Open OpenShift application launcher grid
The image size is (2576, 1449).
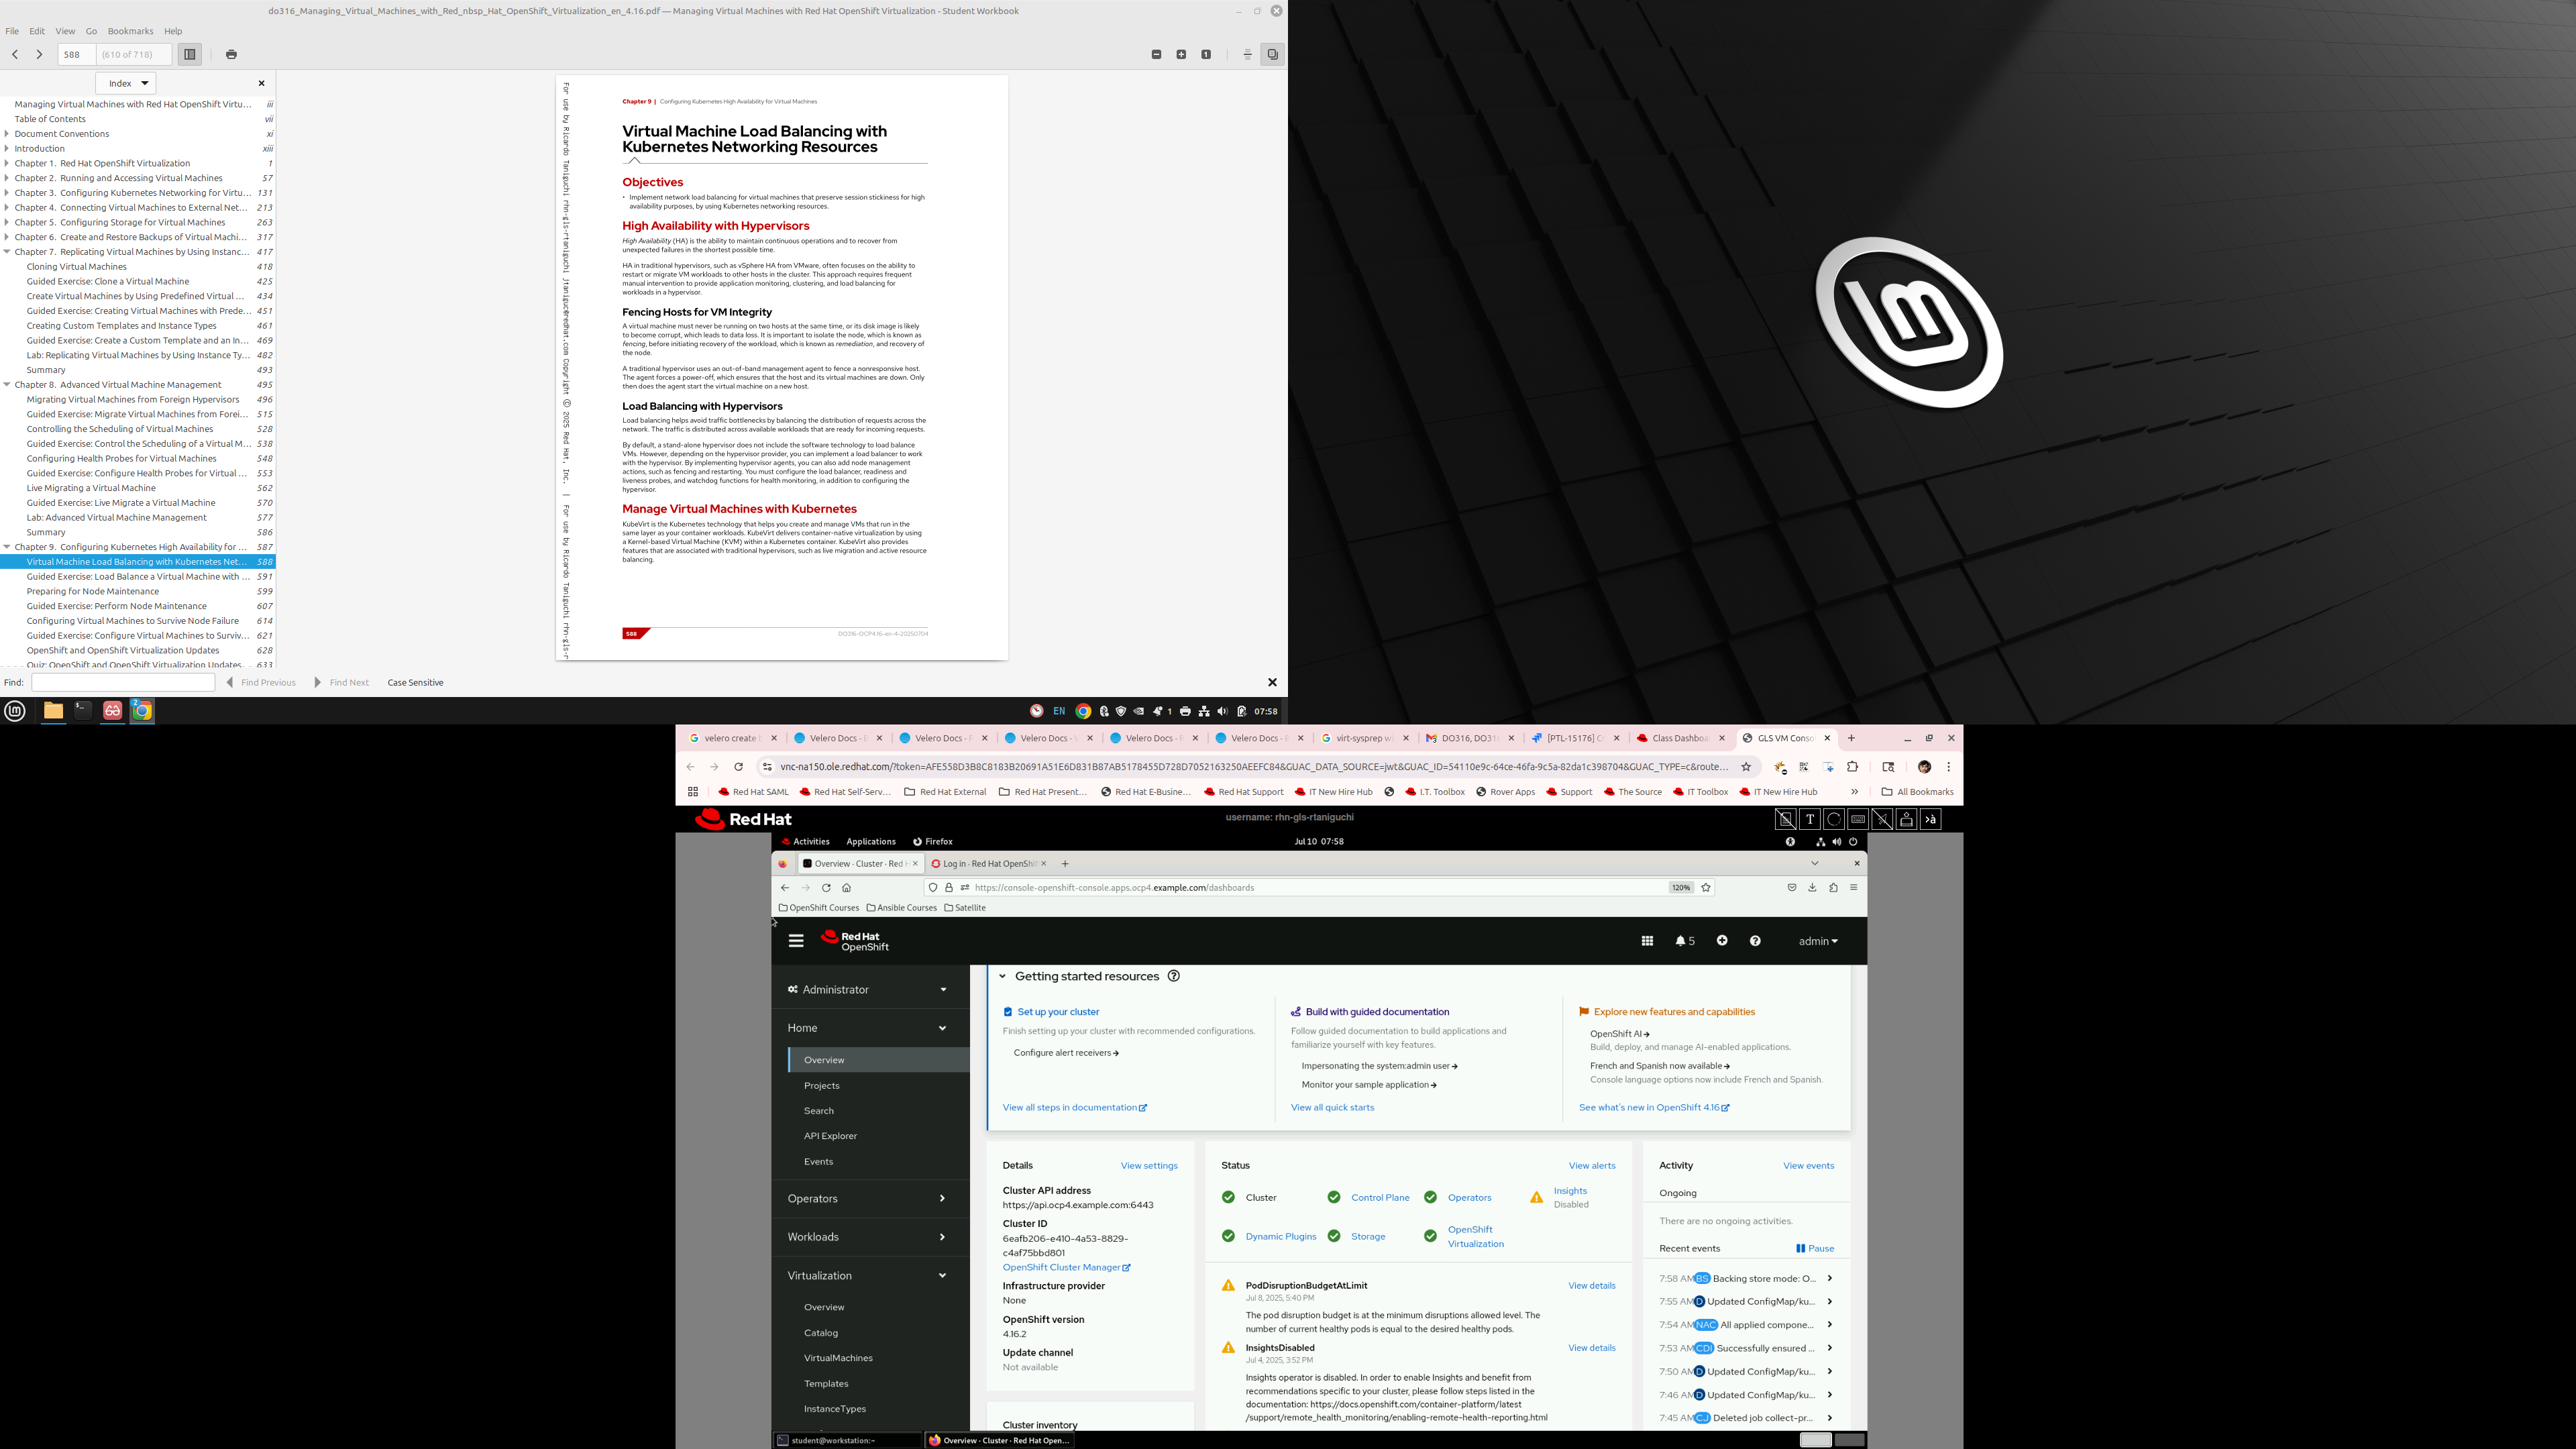coord(1647,941)
